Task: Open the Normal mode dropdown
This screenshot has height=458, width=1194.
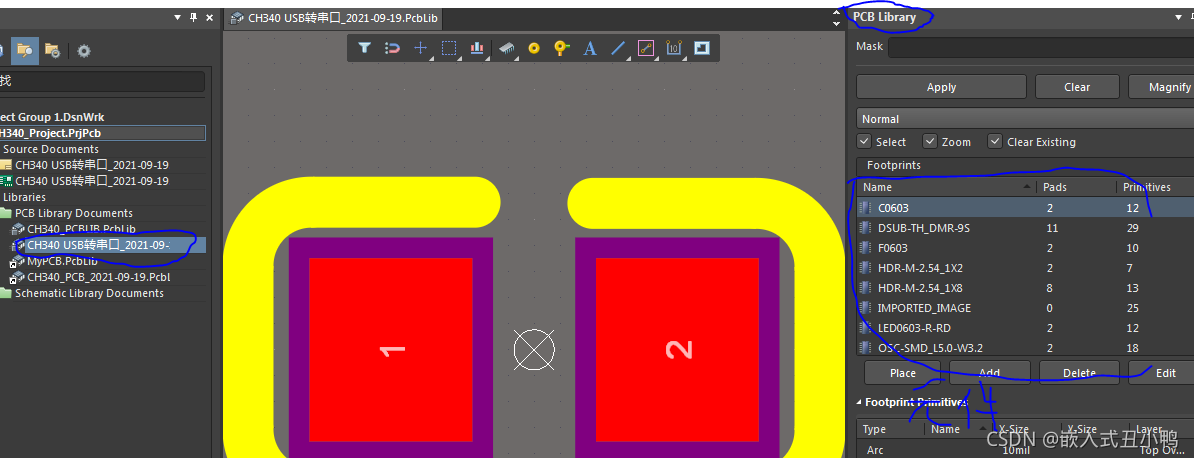Action: coord(1025,119)
